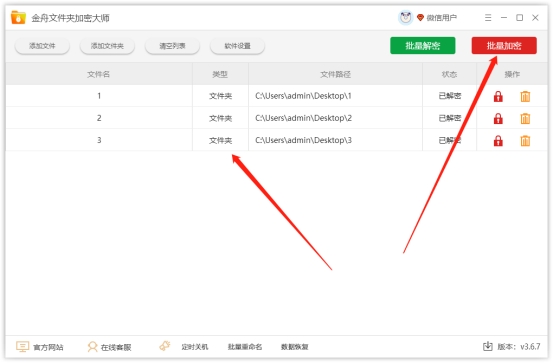Screen dimensions: 553x364
Task: Open the 官方网站 link
Action: pyautogui.click(x=48, y=347)
